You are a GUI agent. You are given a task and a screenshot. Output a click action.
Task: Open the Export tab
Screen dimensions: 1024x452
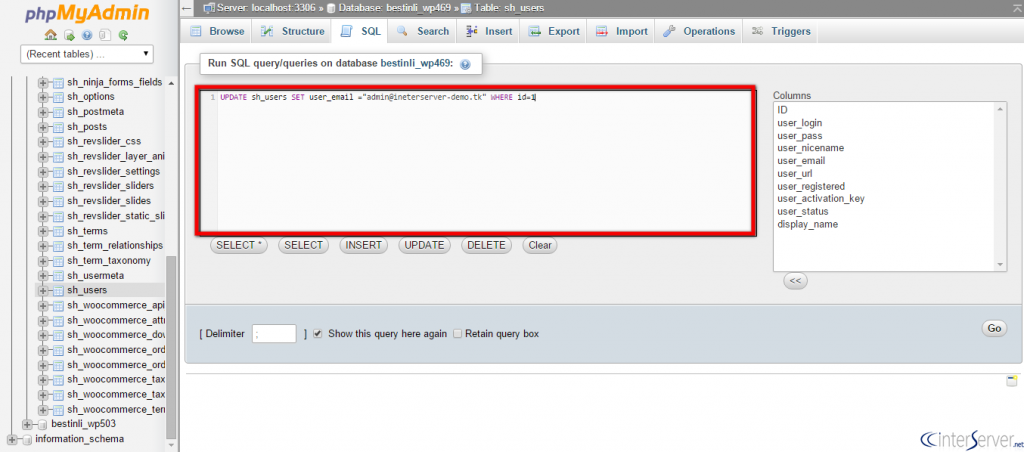click(554, 32)
